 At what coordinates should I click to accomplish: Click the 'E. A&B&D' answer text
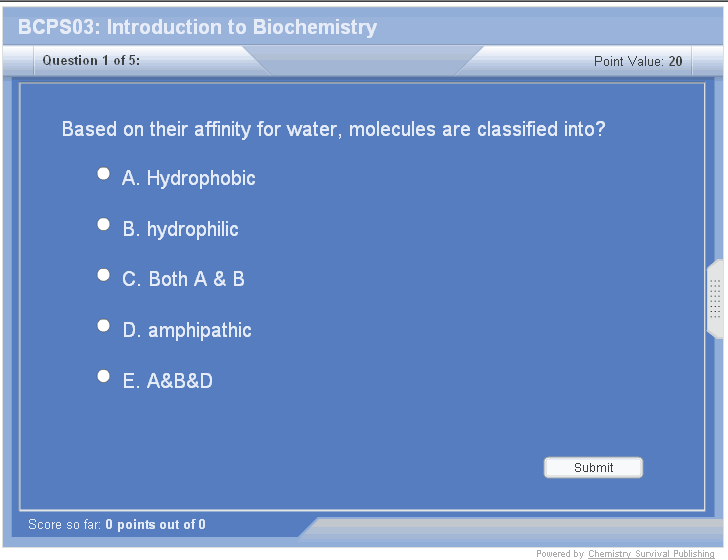[168, 382]
